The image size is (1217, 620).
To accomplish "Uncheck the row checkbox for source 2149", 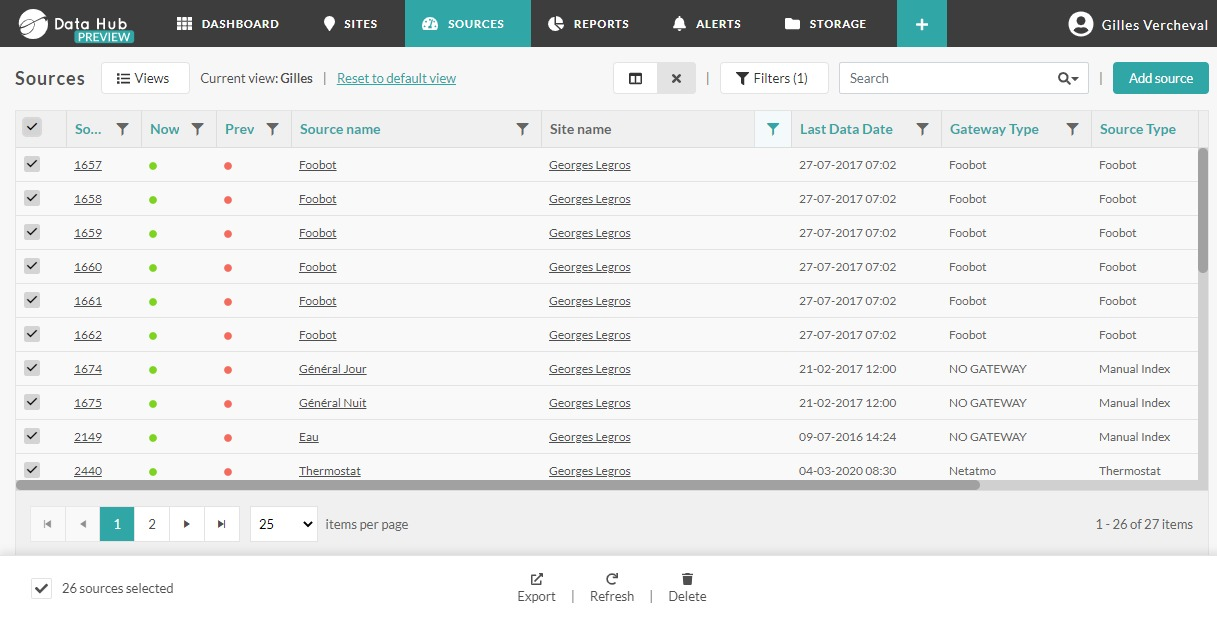I will pos(32,436).
